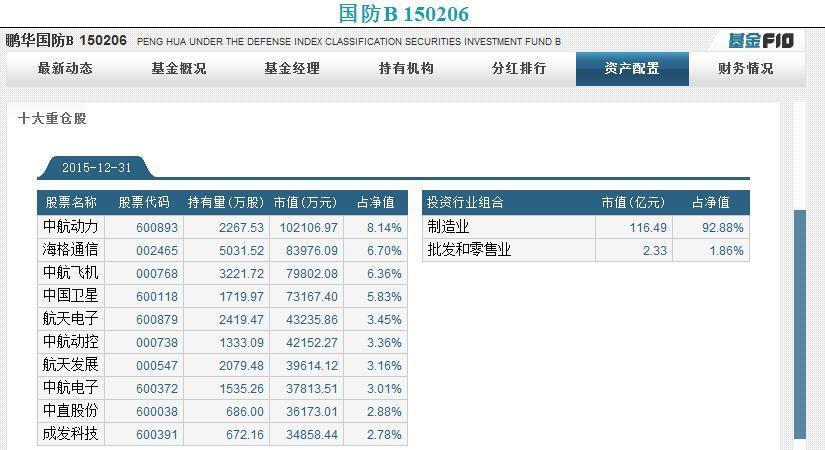Viewport: 825px width, 450px height.
Task: Click the vertical scrollbar thumb
Action: (800, 324)
